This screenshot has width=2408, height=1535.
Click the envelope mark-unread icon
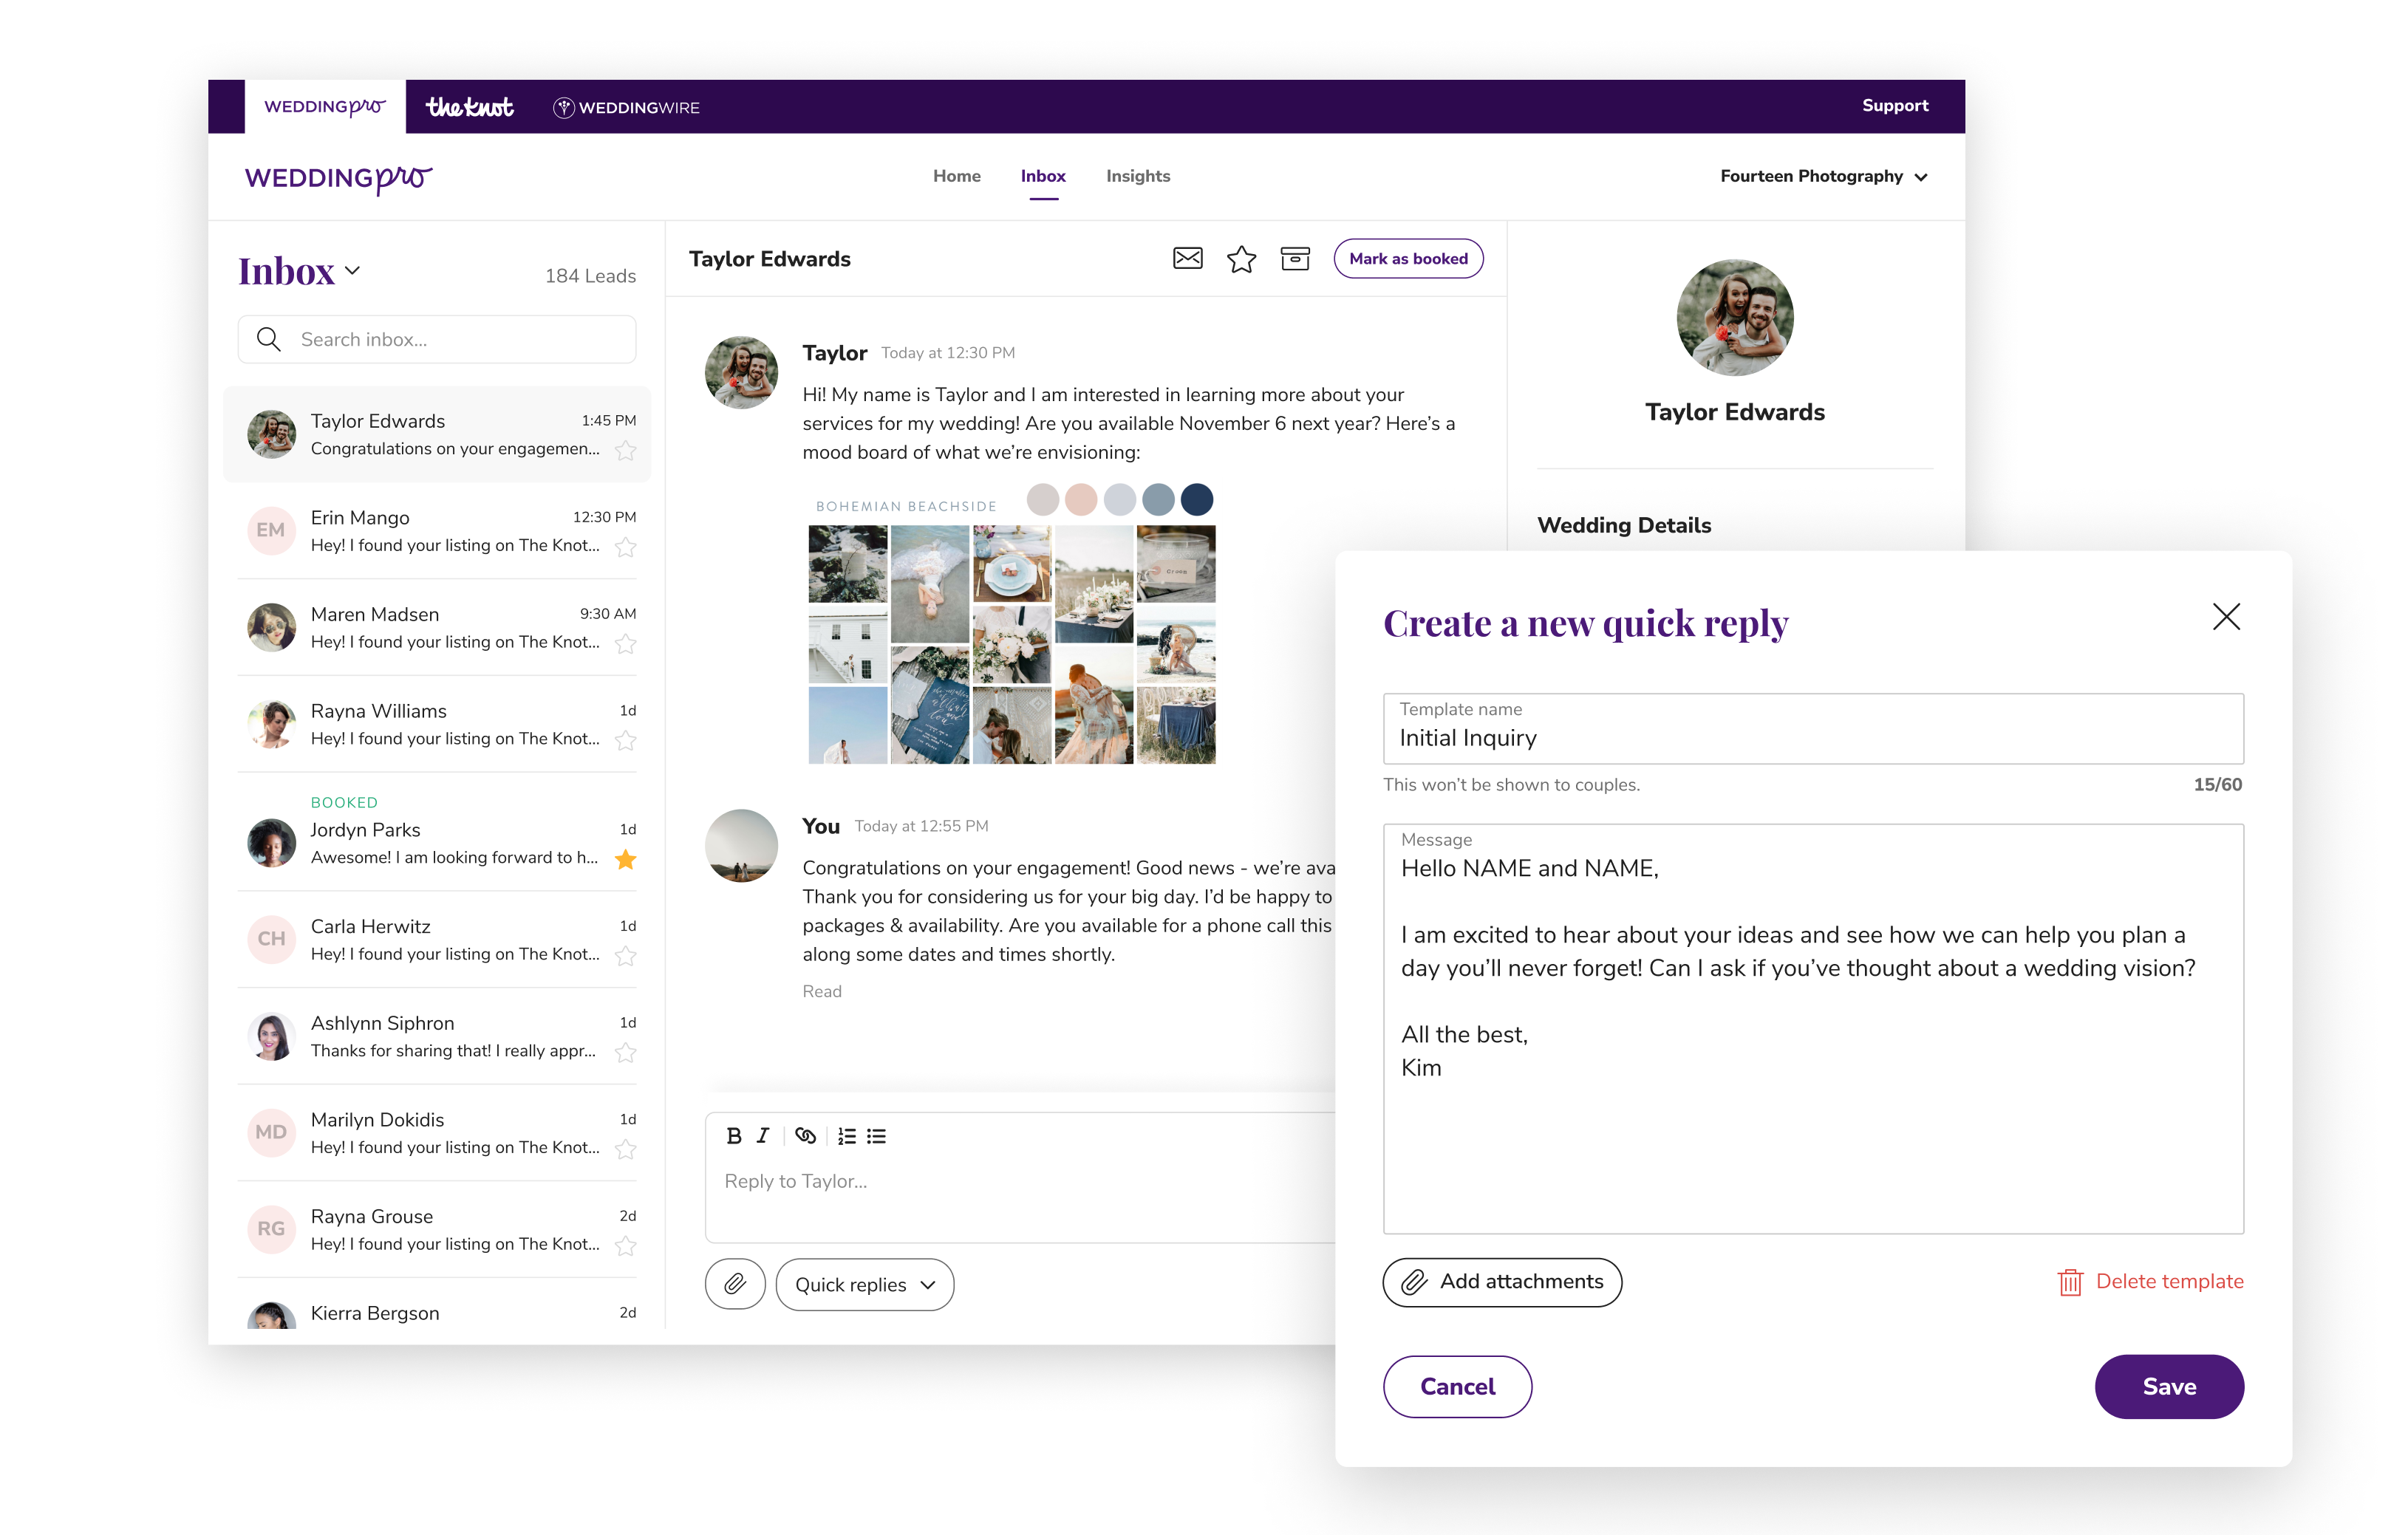coord(1187,259)
